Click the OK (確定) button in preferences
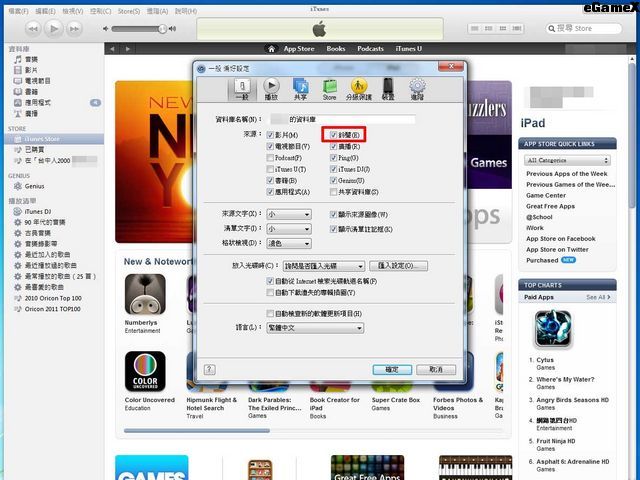This screenshot has width=640, height=480. coord(392,369)
